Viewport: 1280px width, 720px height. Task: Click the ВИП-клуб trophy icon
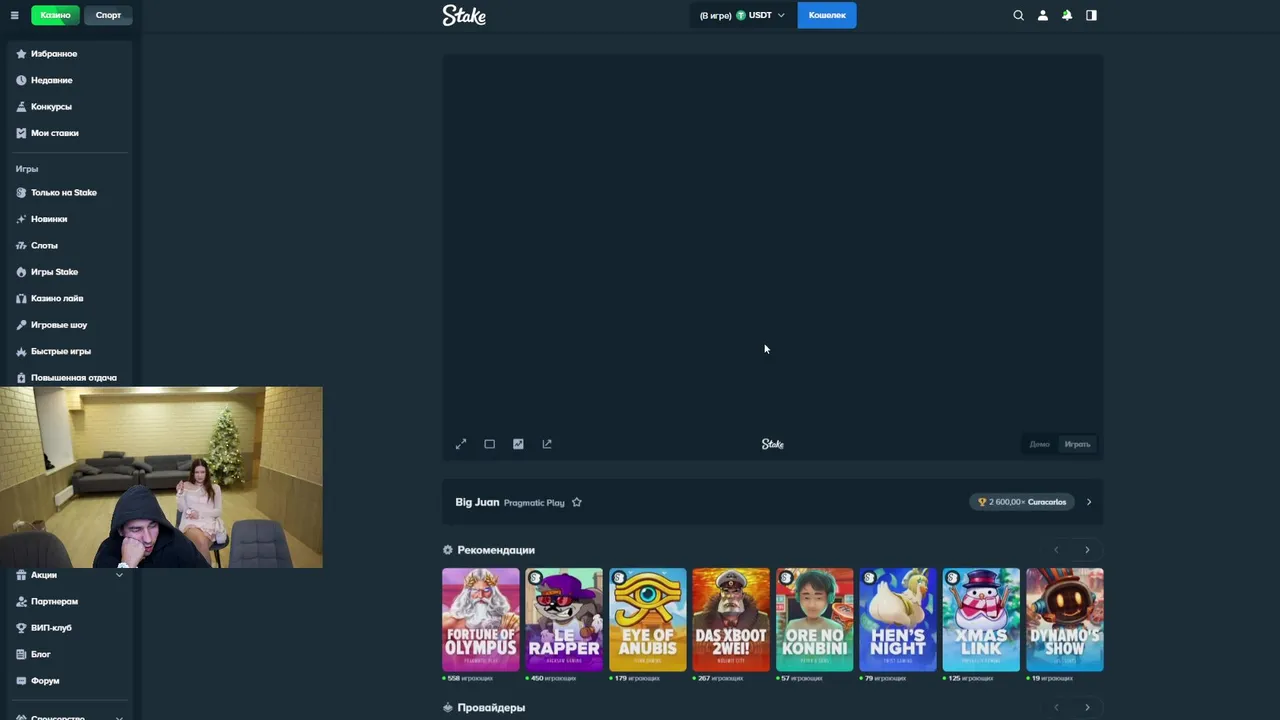(x=21, y=628)
